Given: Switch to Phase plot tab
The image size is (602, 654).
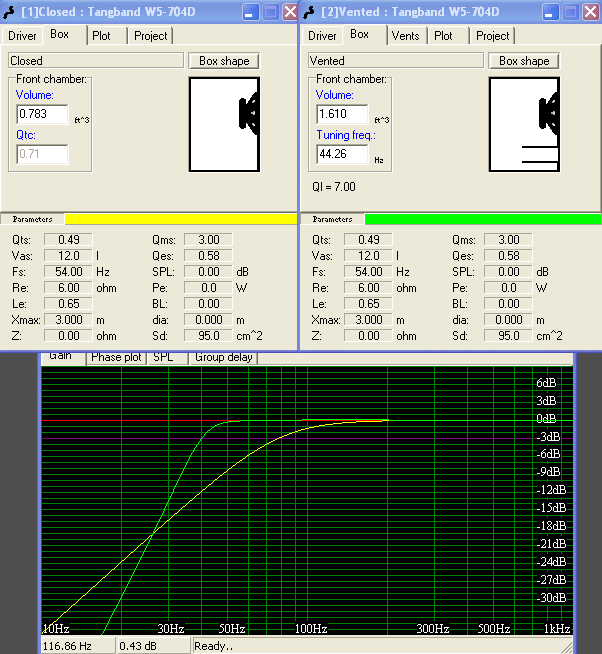Looking at the screenshot, I should click(116, 357).
